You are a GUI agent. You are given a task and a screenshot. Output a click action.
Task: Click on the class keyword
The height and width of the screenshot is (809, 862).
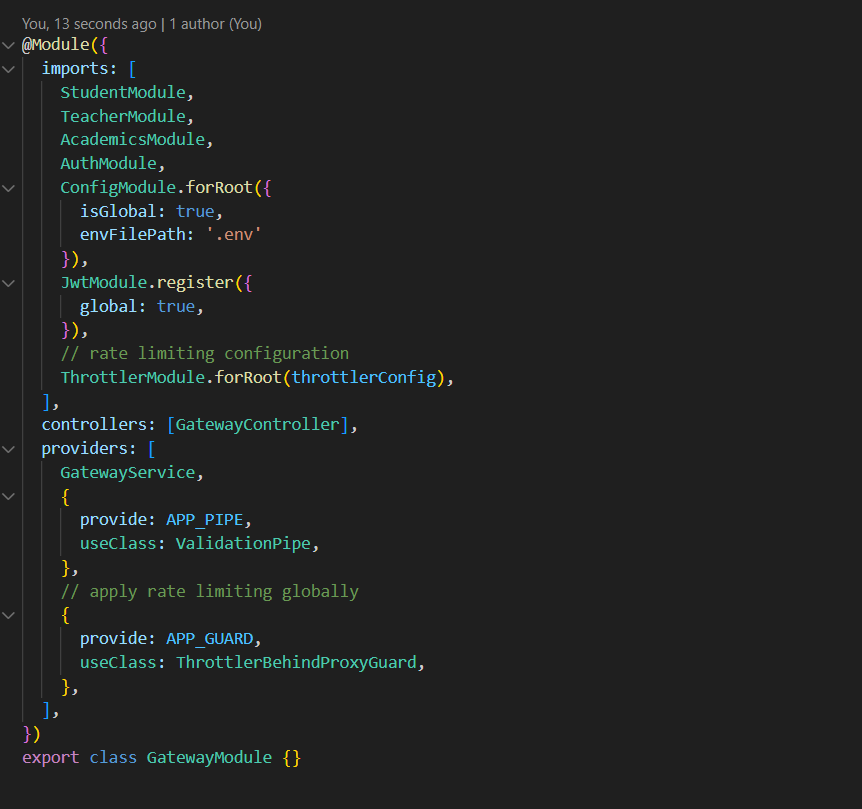(113, 758)
